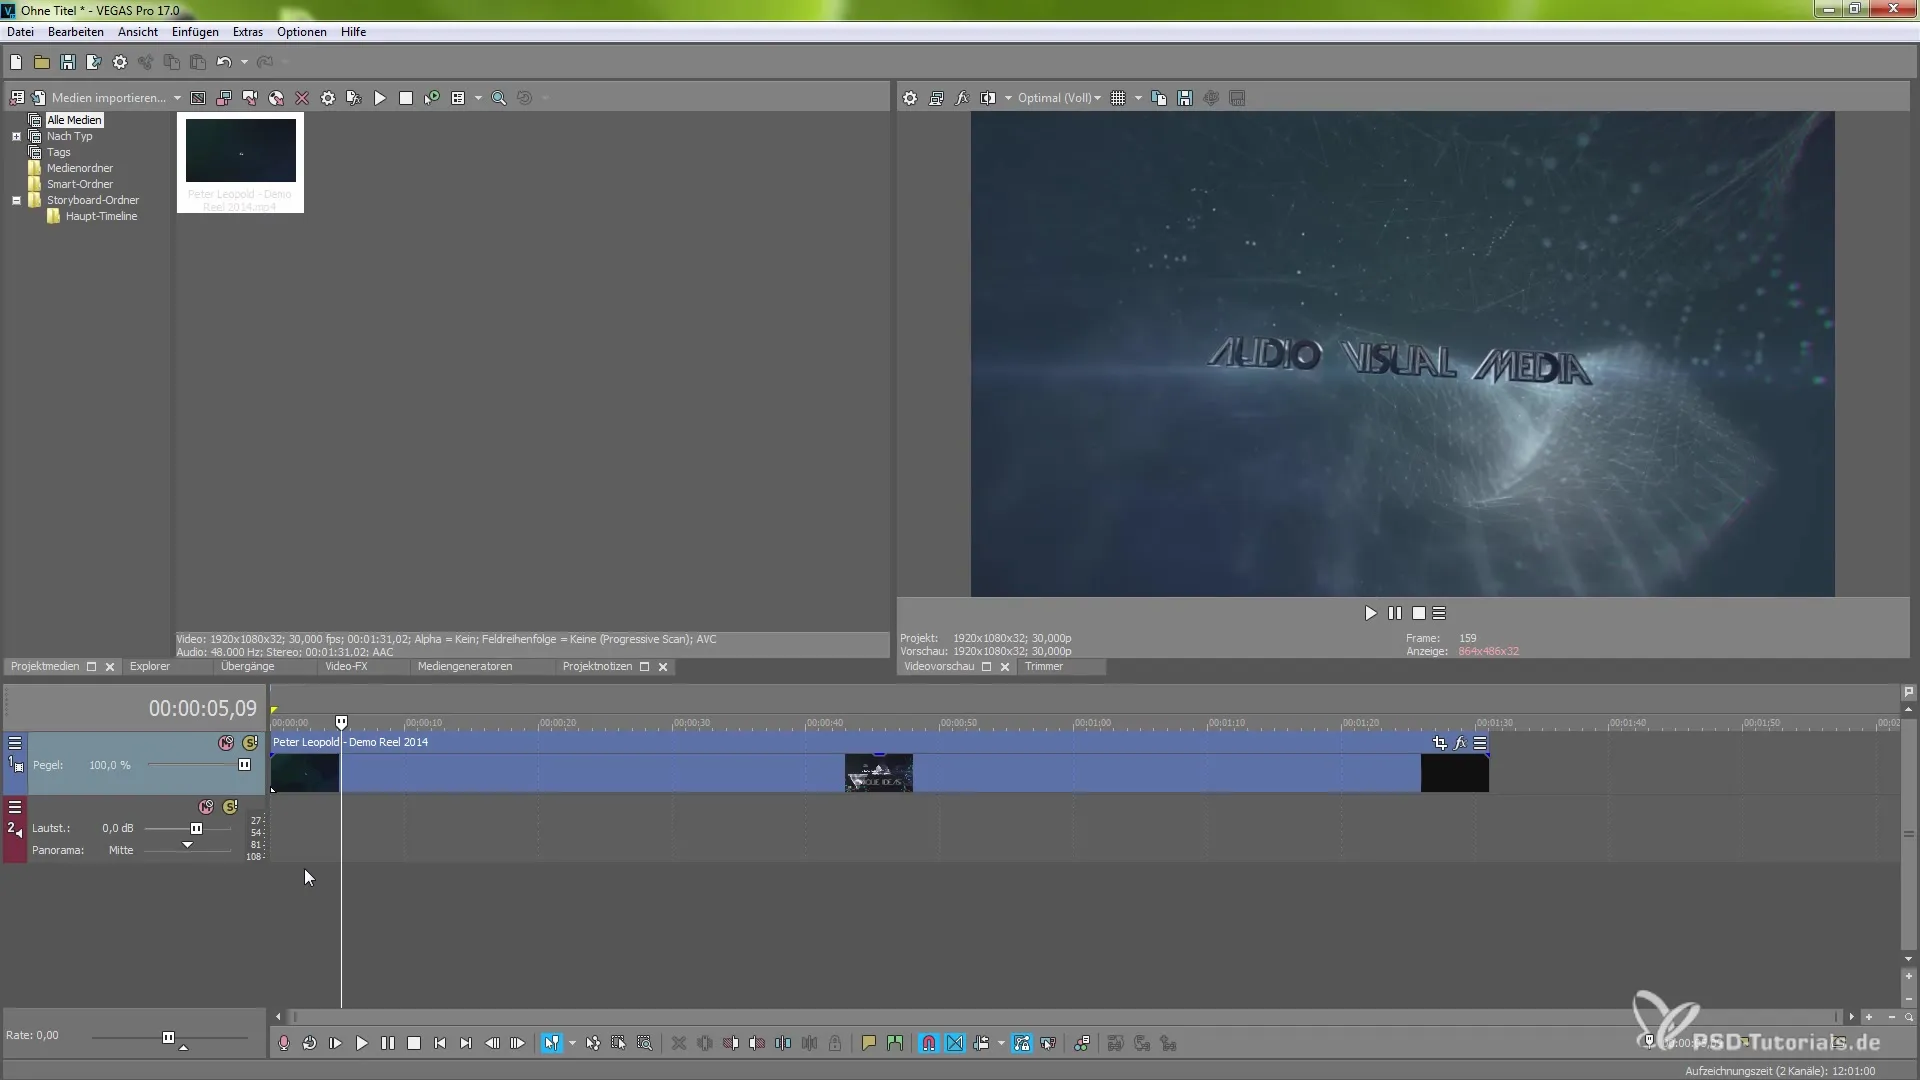The height and width of the screenshot is (1080, 1920).
Task: Save the project with the floppy disk icon
Action: tap(68, 62)
